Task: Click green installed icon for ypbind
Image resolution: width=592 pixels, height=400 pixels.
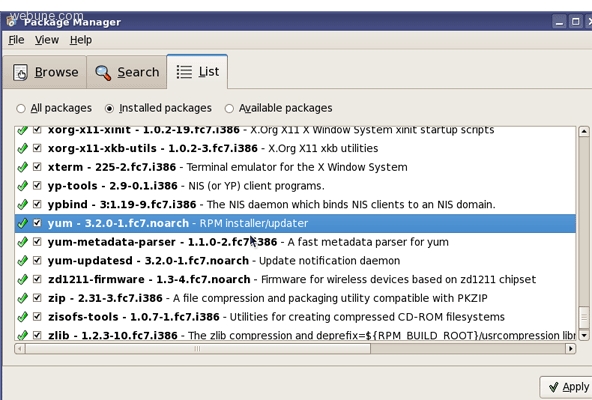Action: click(x=23, y=204)
